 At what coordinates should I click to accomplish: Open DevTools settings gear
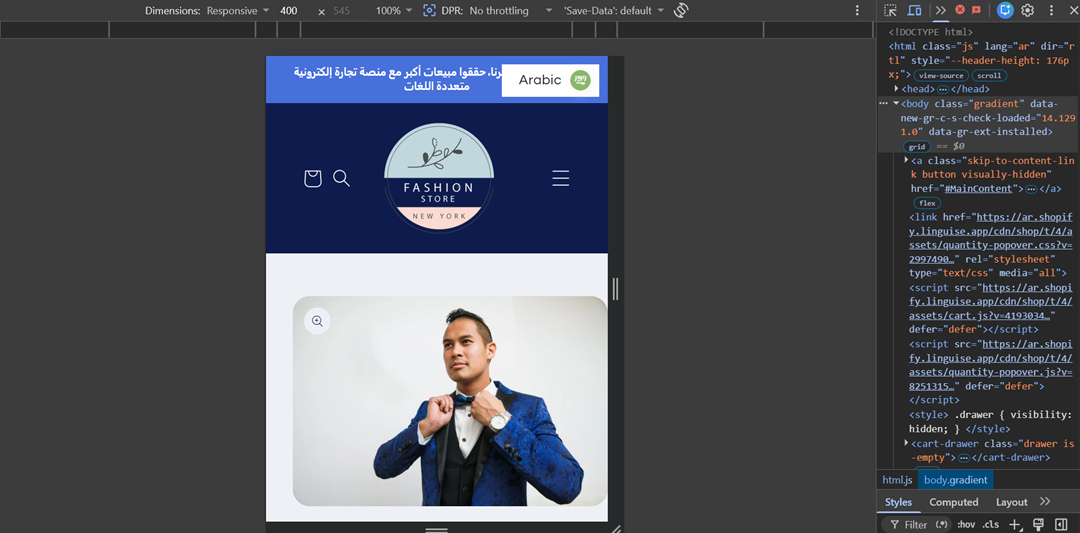coord(1028,10)
